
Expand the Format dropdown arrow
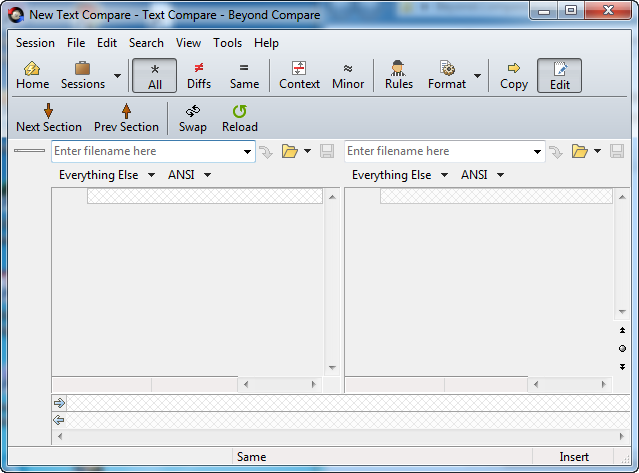(x=477, y=76)
